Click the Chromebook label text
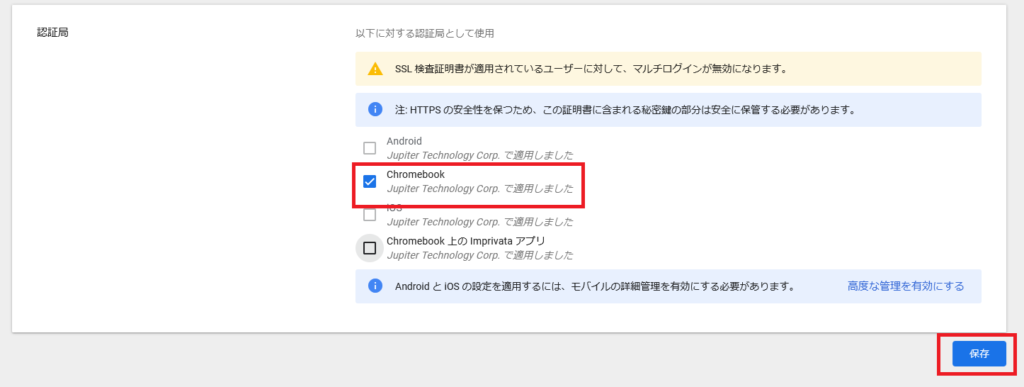This screenshot has width=1024, height=387. click(x=415, y=174)
